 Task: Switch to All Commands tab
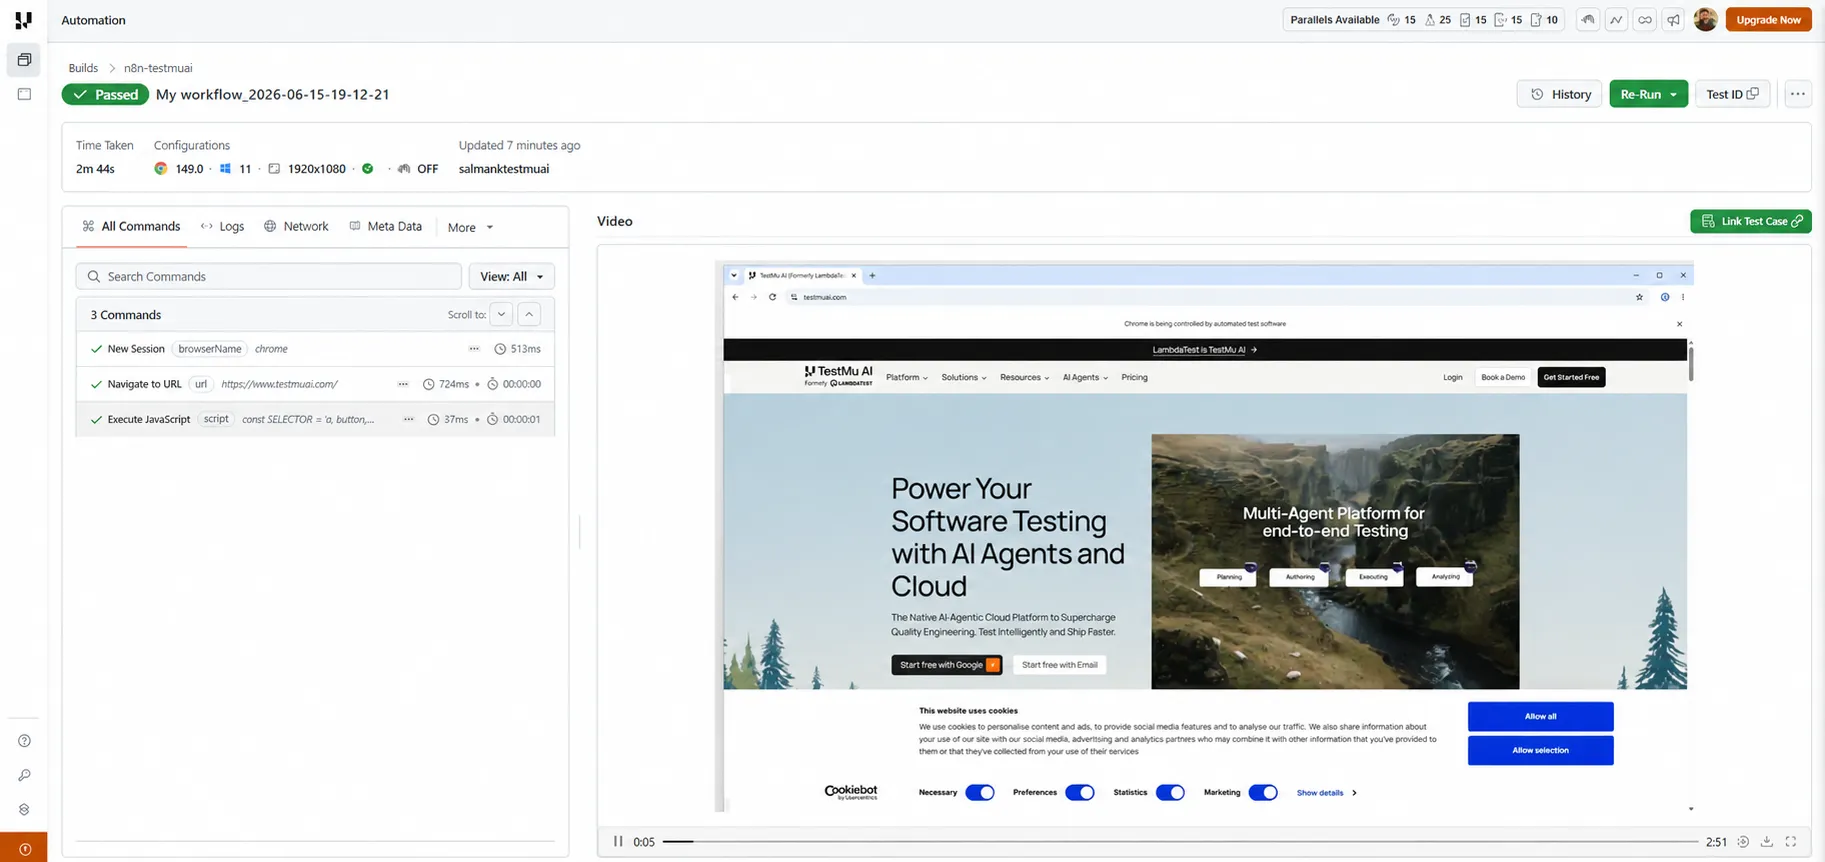131,226
